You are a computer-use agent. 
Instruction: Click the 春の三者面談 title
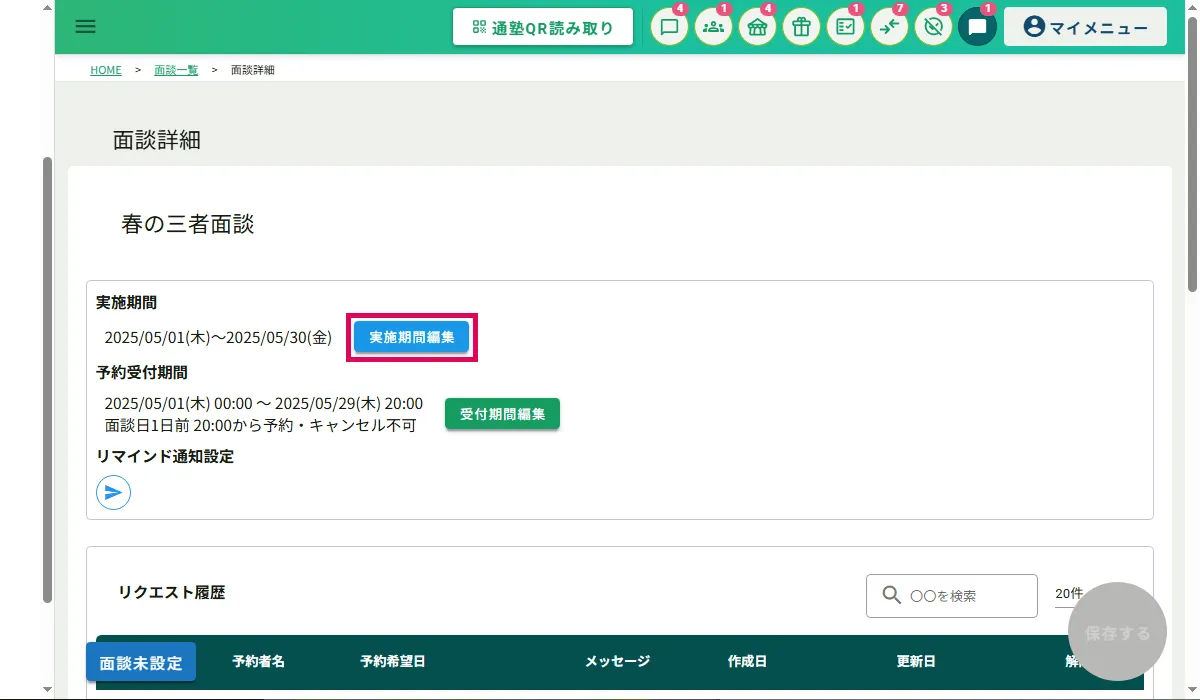pos(188,224)
